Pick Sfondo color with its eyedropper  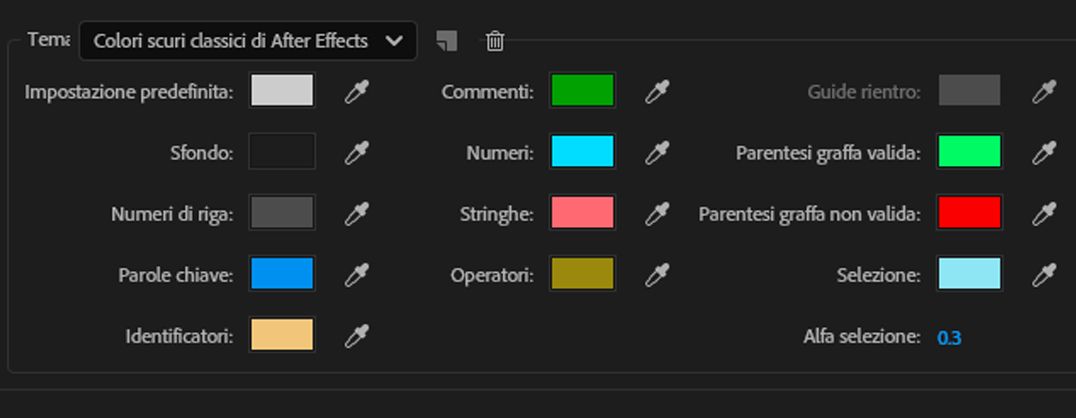tap(357, 153)
